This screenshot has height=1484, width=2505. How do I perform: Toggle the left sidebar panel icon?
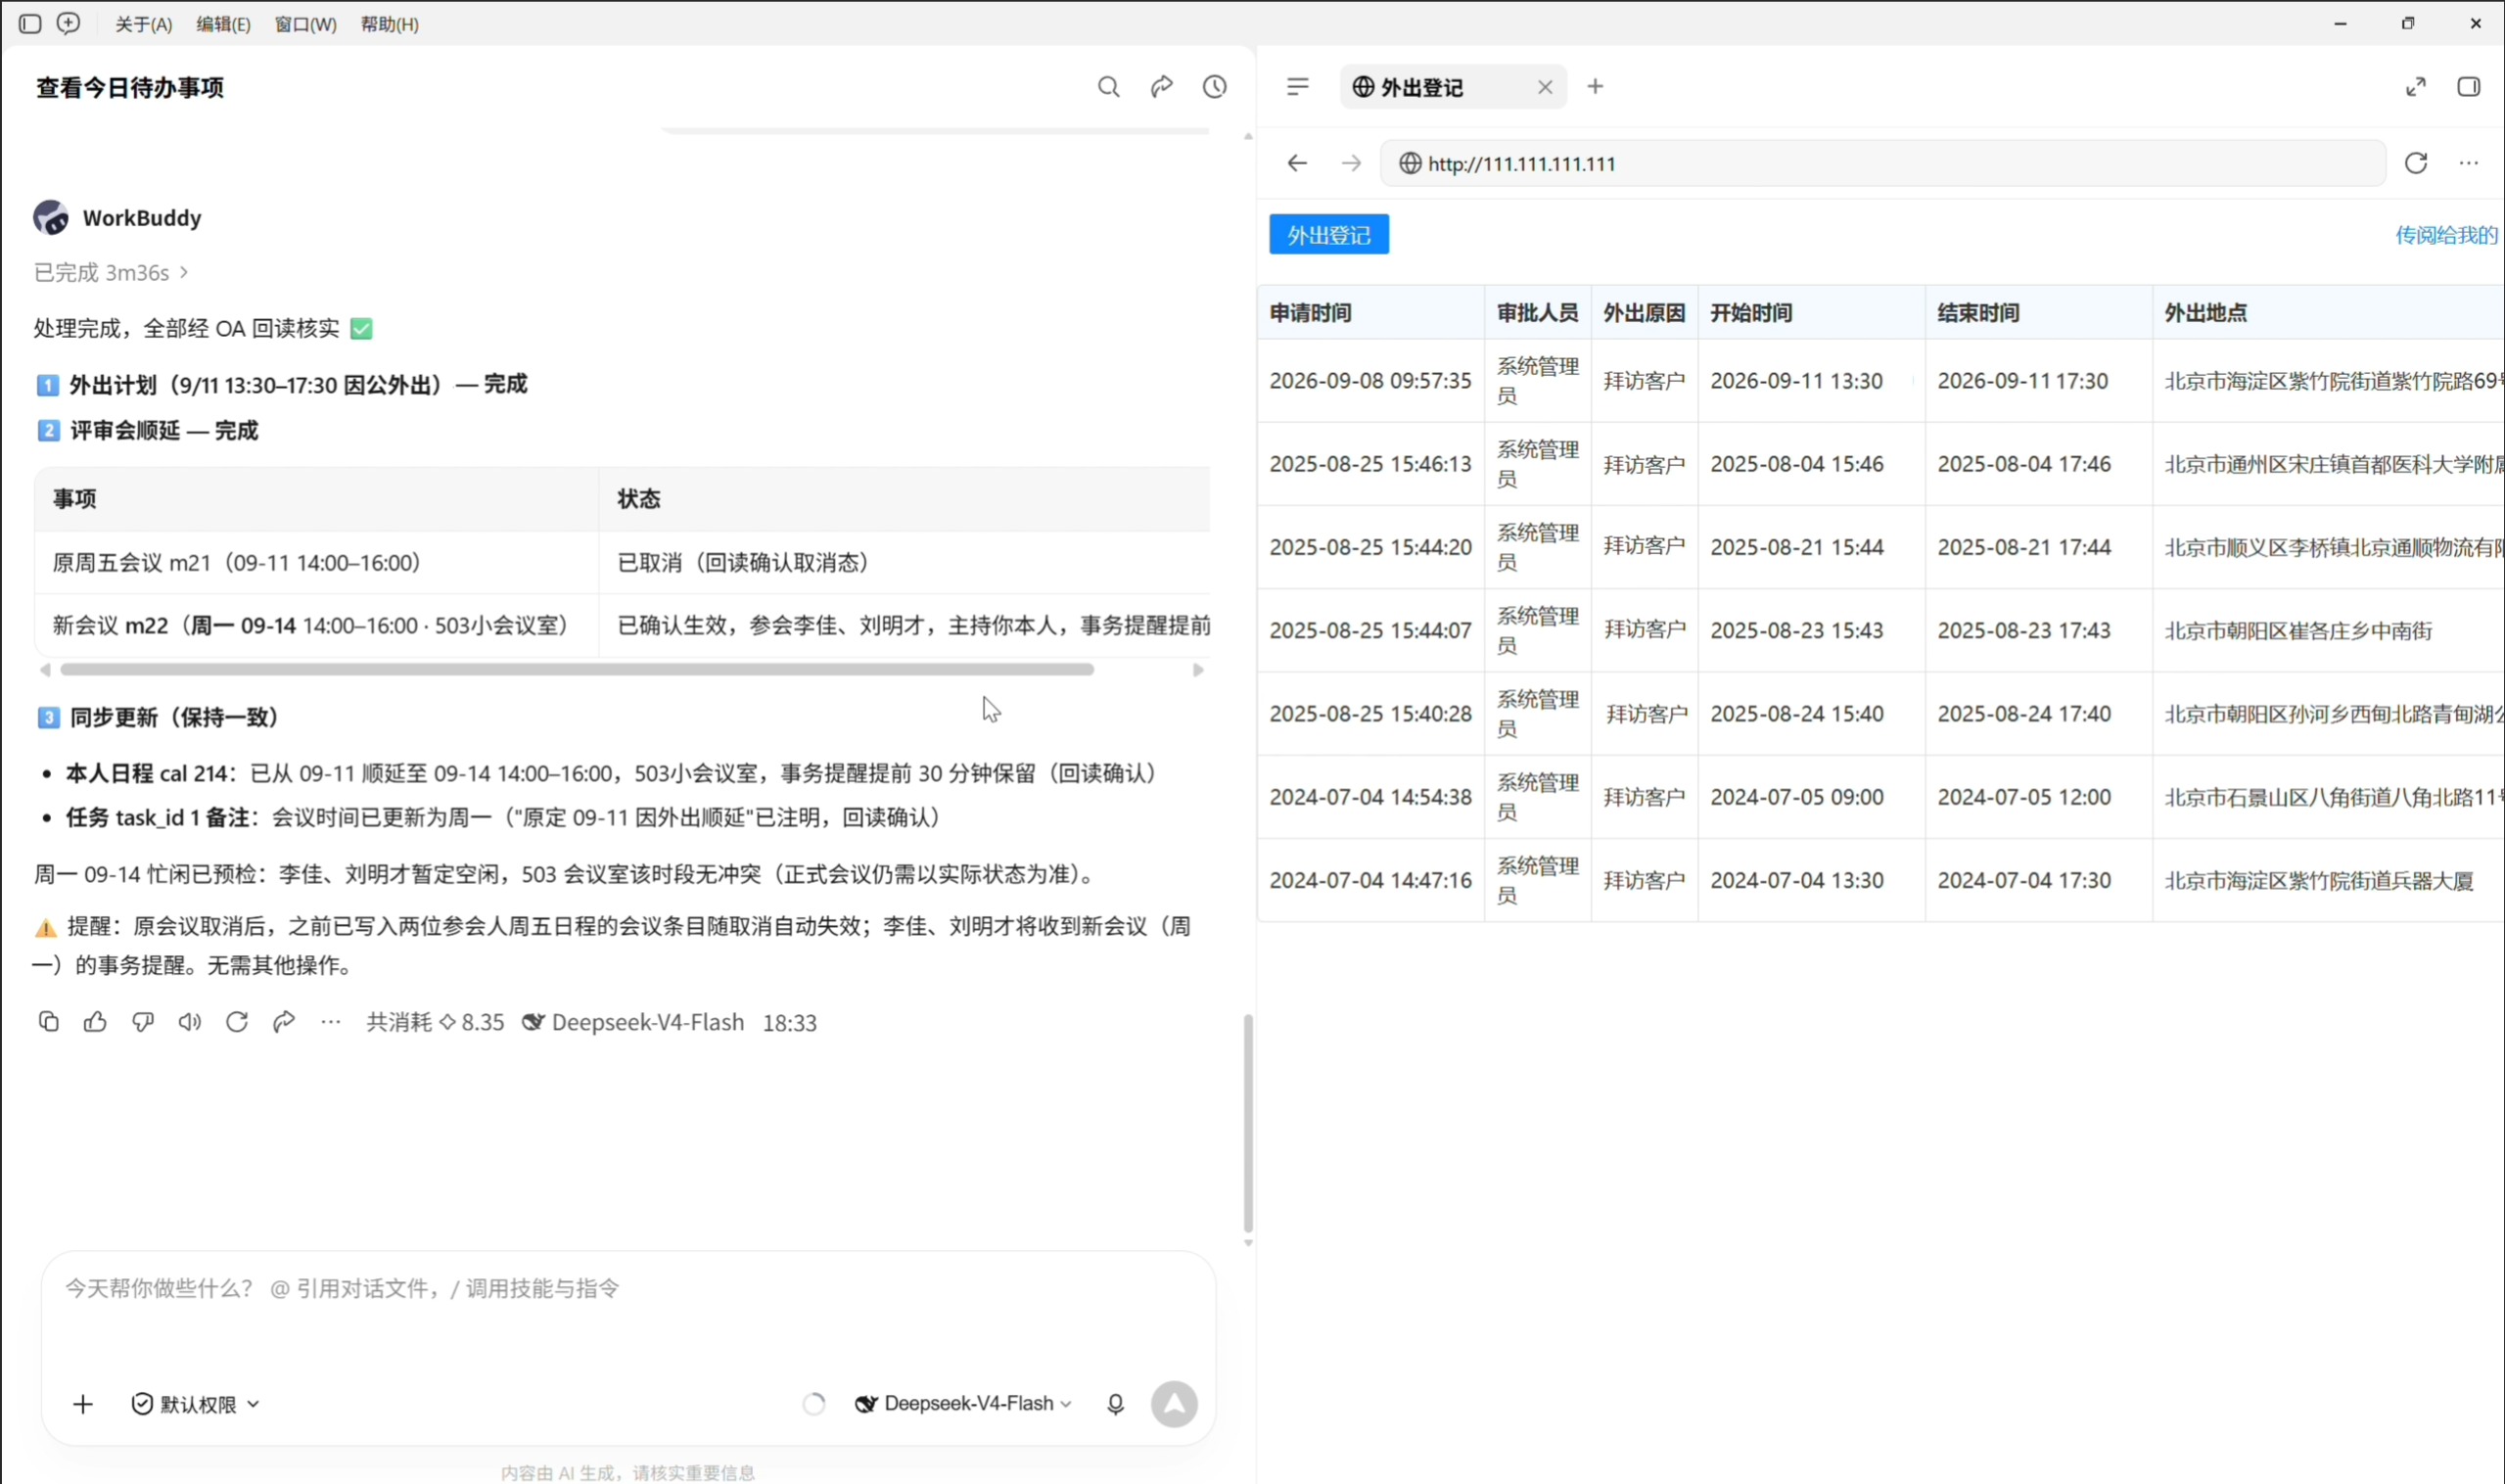pos(30,23)
